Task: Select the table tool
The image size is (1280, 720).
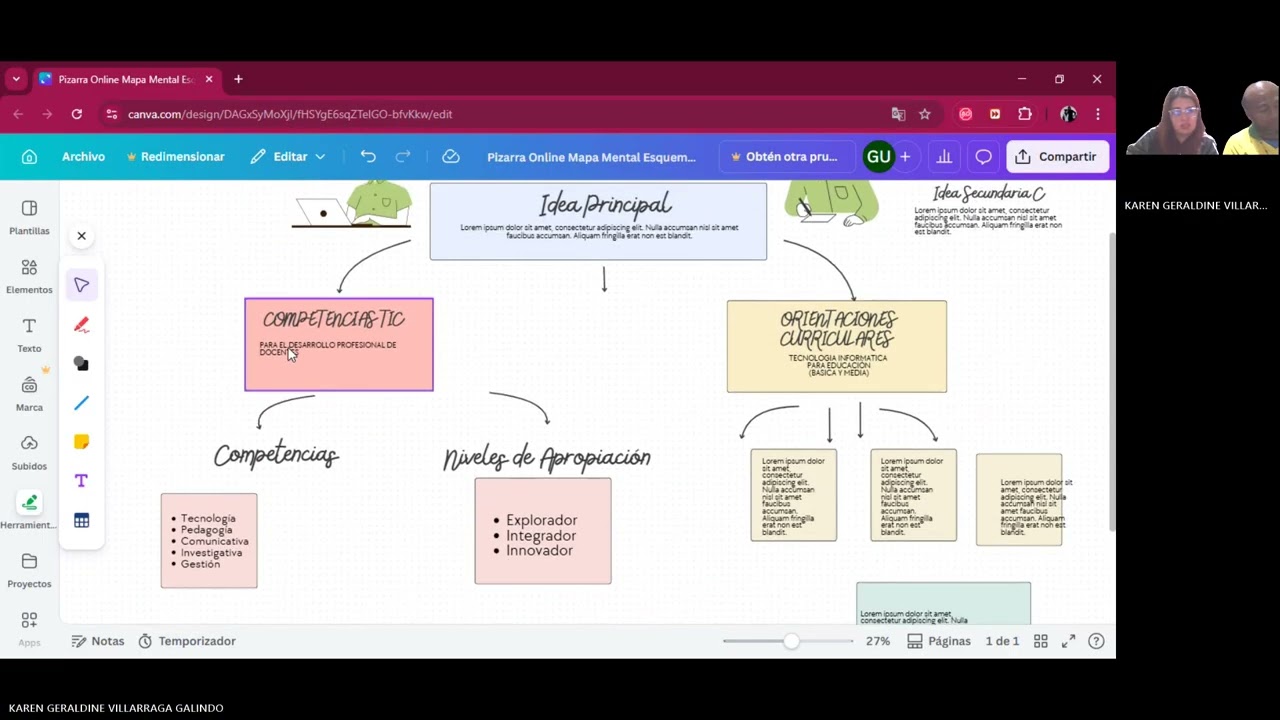Action: 82,520
